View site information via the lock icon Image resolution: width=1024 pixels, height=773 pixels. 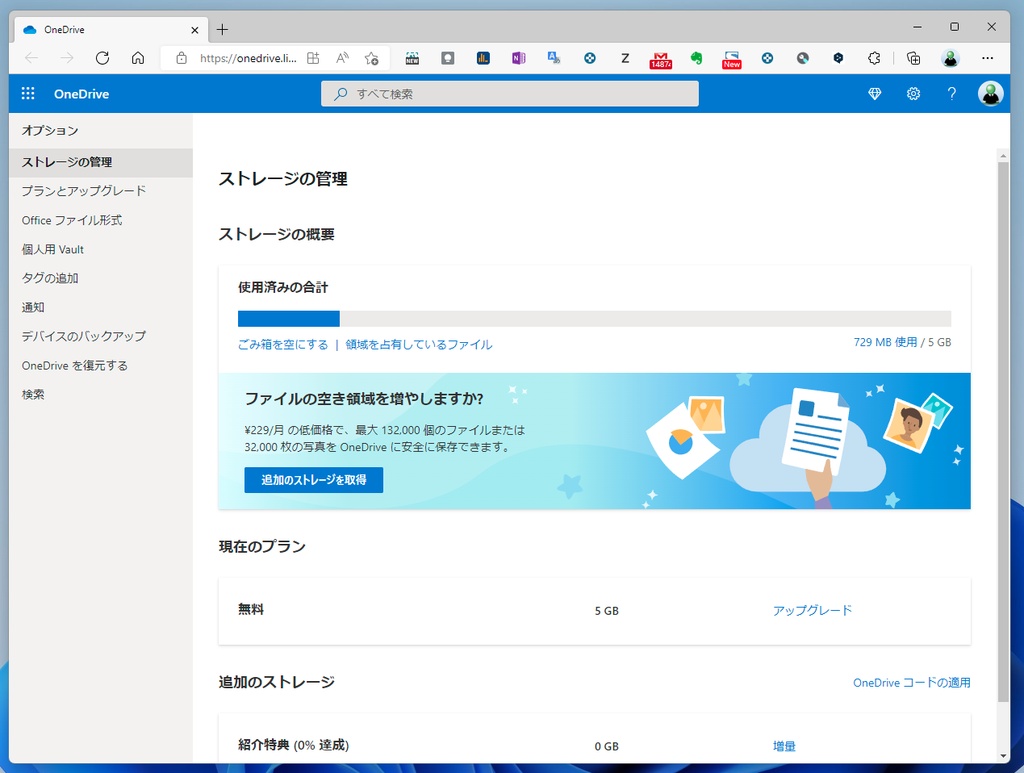[182, 58]
